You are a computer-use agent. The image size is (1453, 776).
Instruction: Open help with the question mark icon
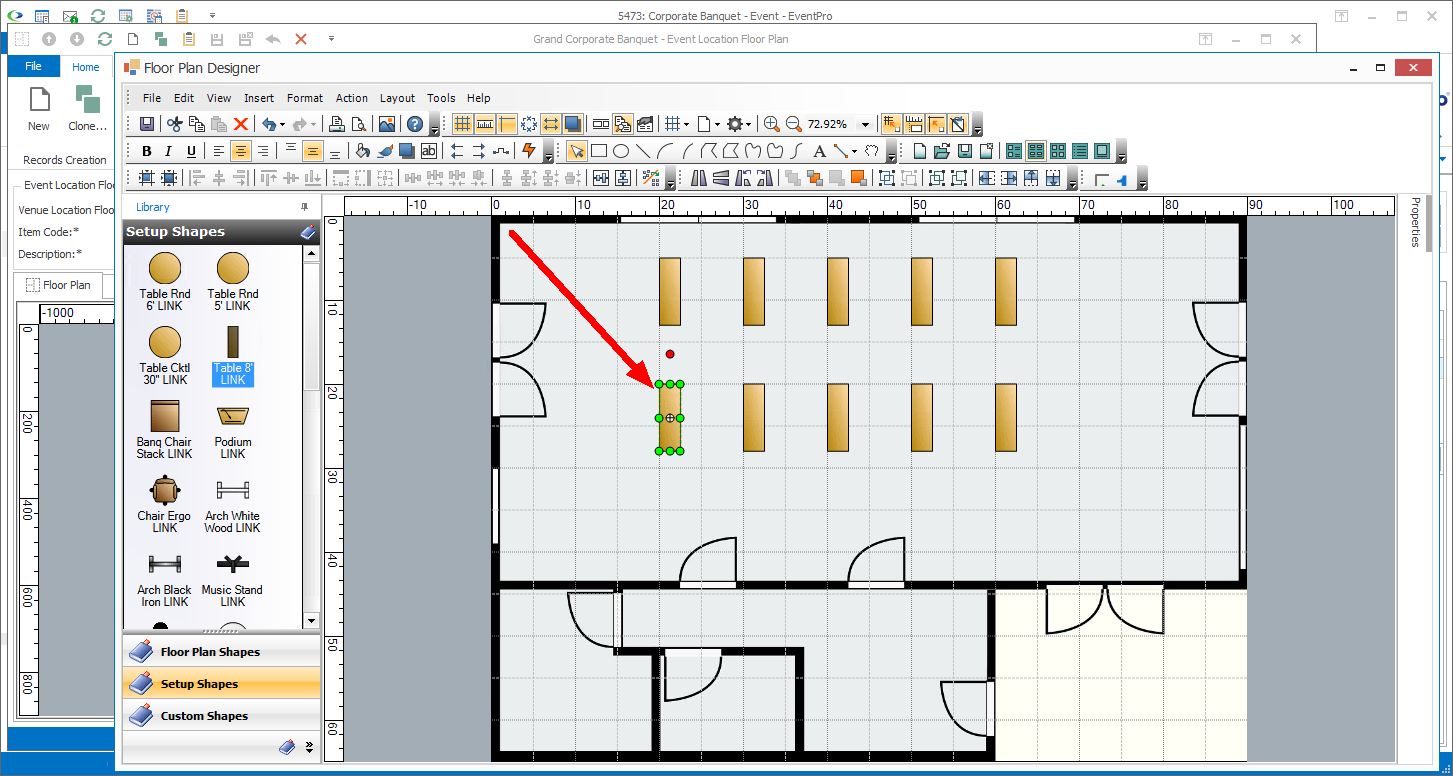415,124
